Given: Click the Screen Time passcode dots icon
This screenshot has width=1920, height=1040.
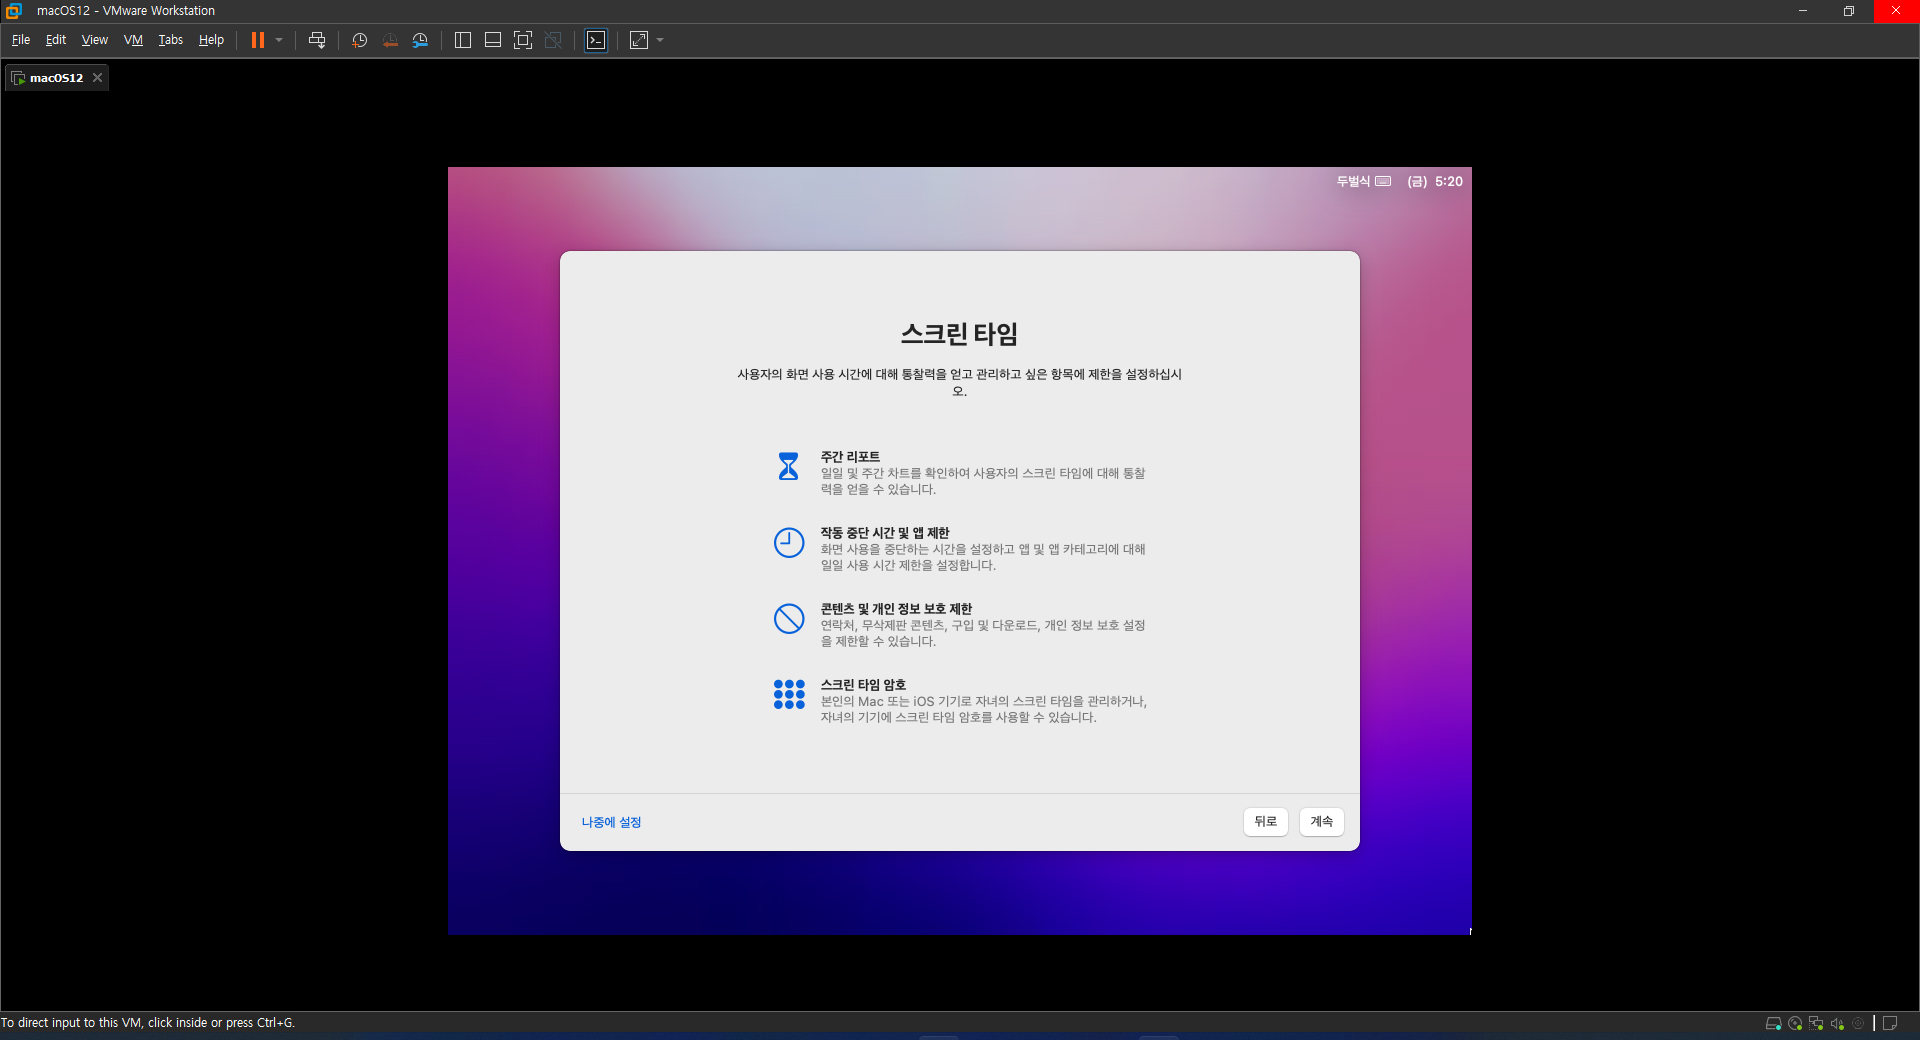Looking at the screenshot, I should tap(789, 694).
